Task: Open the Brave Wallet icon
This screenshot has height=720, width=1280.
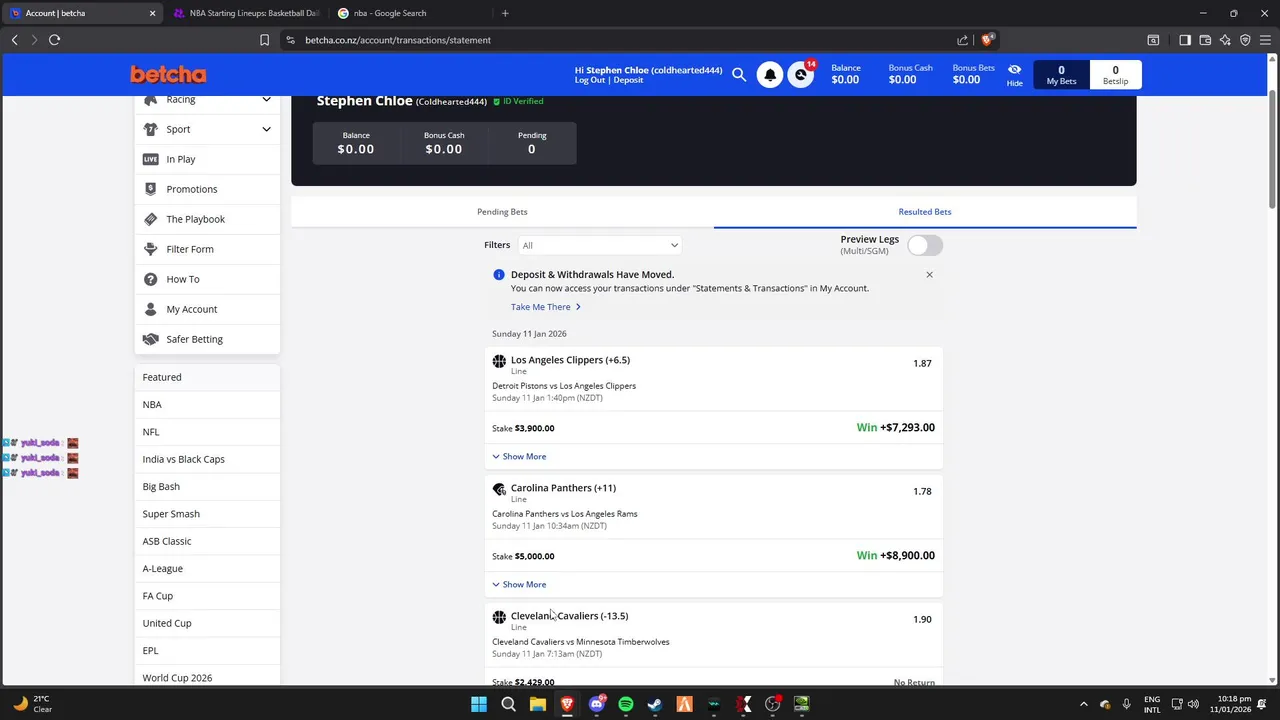Action: click(x=1205, y=40)
